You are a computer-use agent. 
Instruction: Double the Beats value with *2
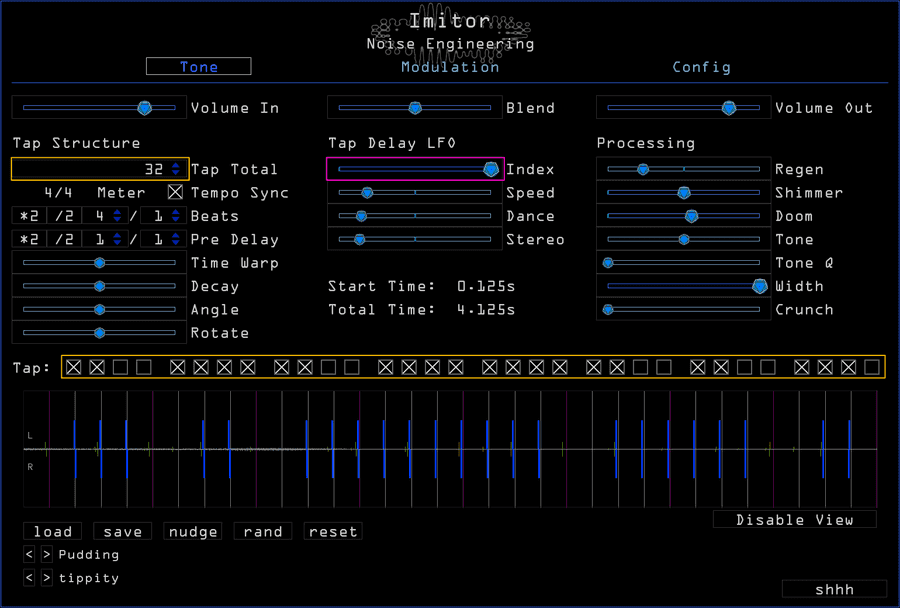point(29,216)
